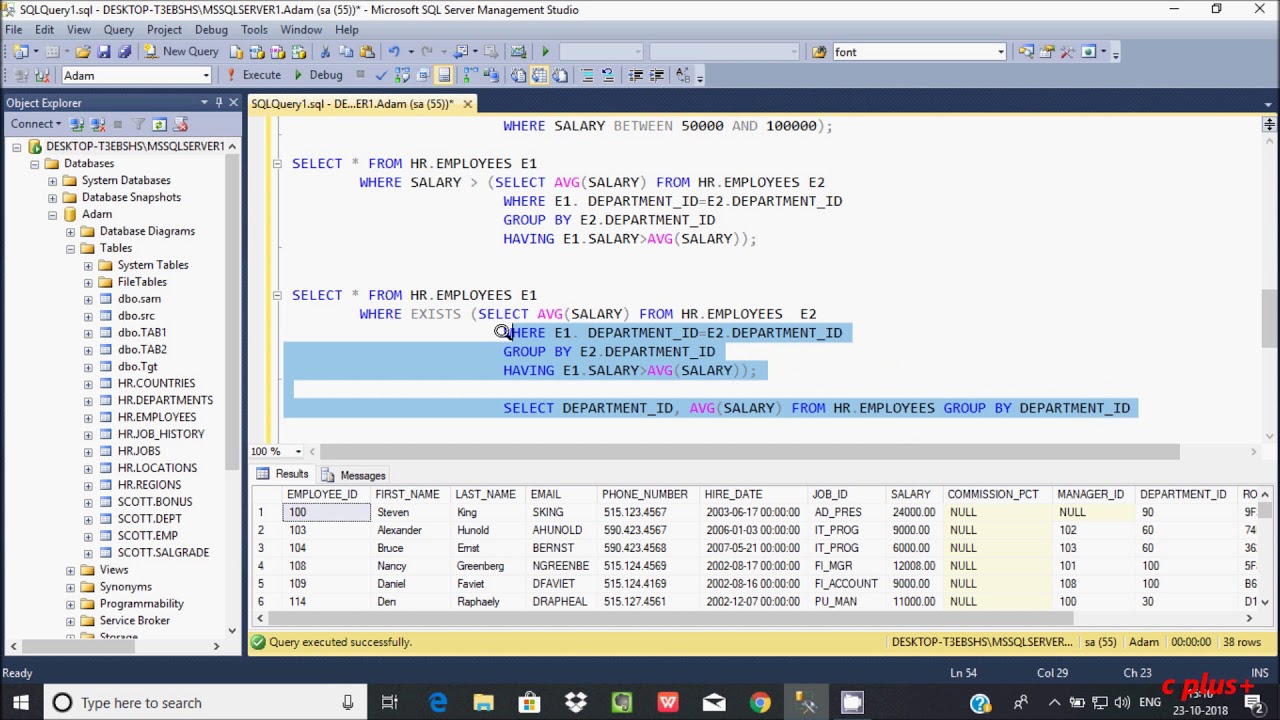Click the Parse checkmark icon

click(381, 75)
